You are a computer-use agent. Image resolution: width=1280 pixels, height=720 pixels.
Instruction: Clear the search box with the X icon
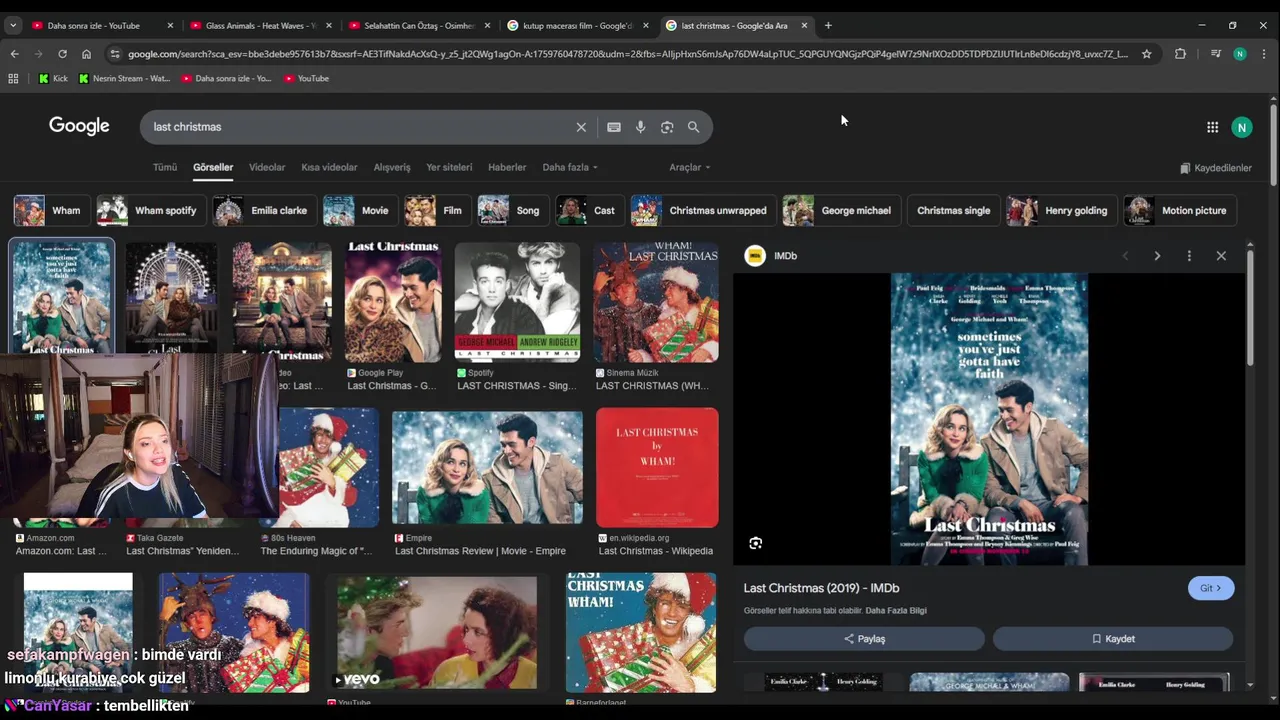(581, 127)
